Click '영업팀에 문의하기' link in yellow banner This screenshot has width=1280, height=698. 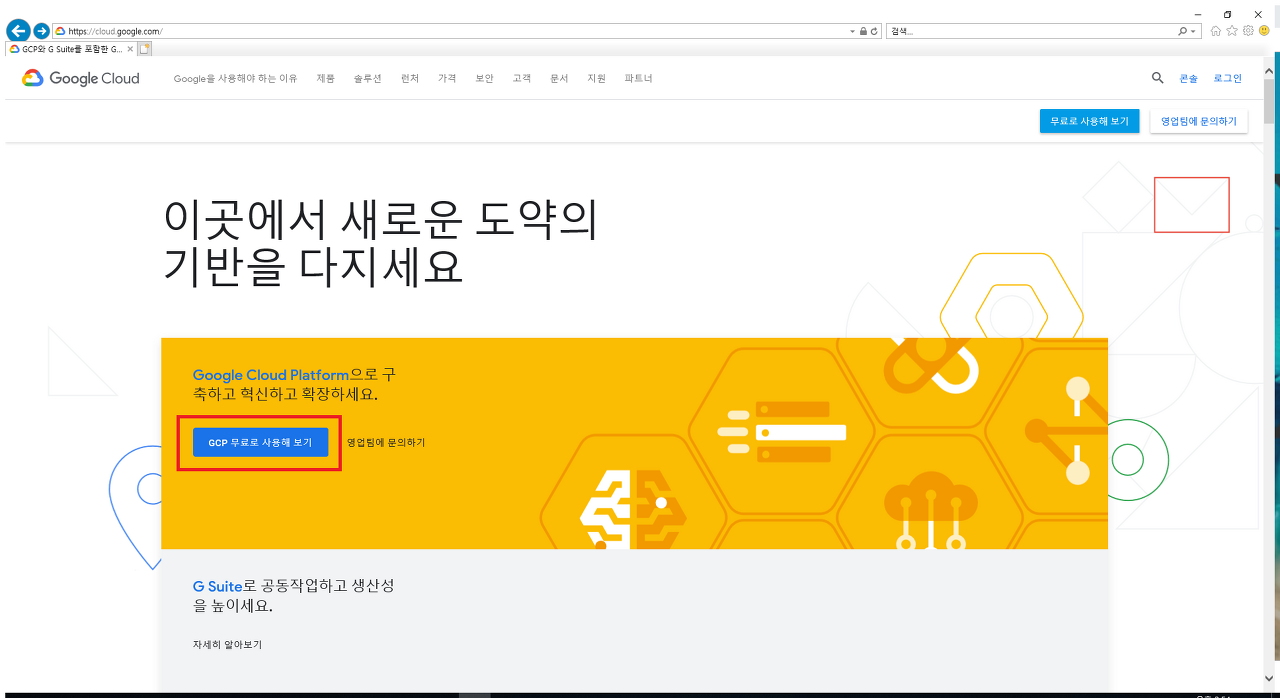tap(386, 442)
